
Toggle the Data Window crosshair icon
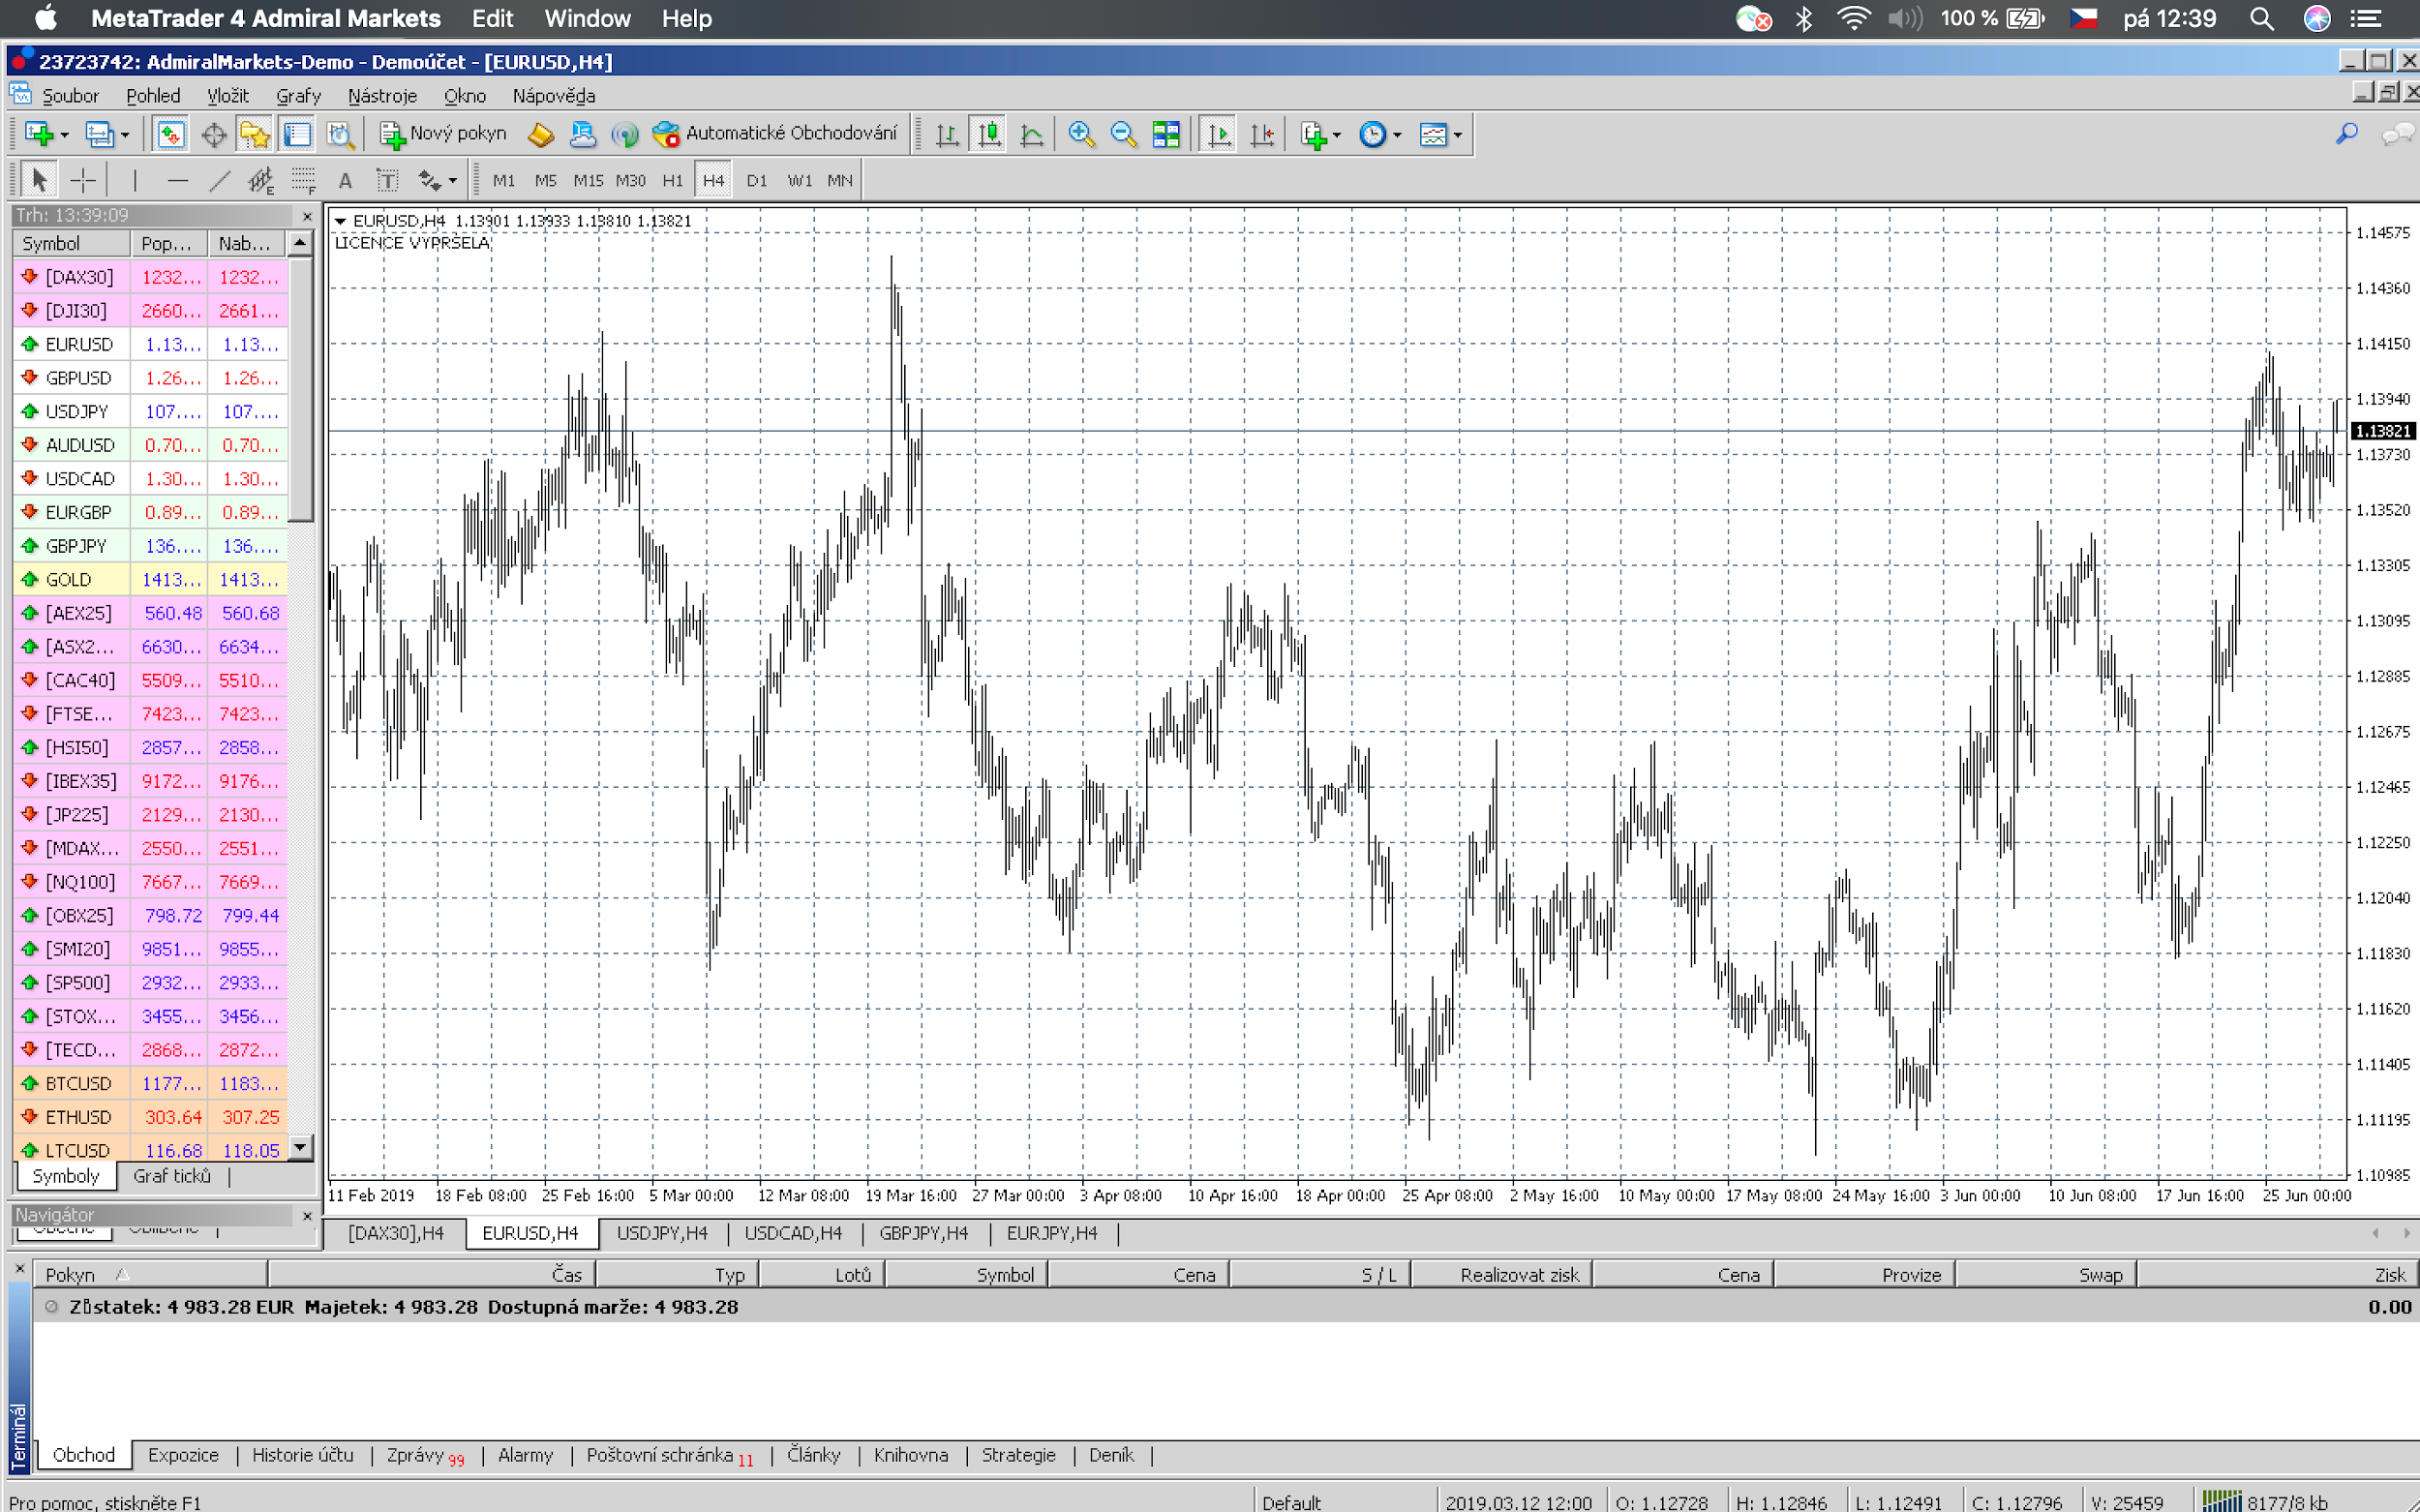(213, 133)
